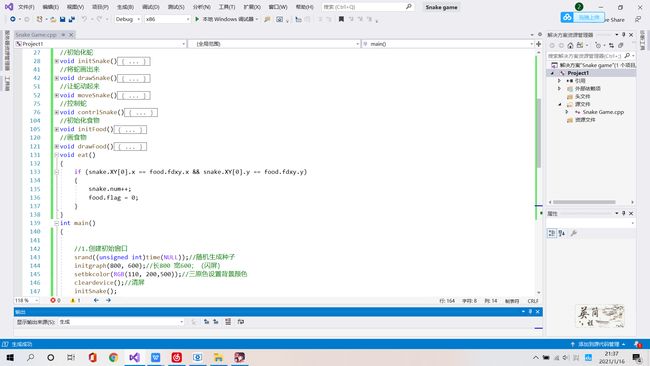Click the categorized view icon in Properties panel

coord(552,233)
